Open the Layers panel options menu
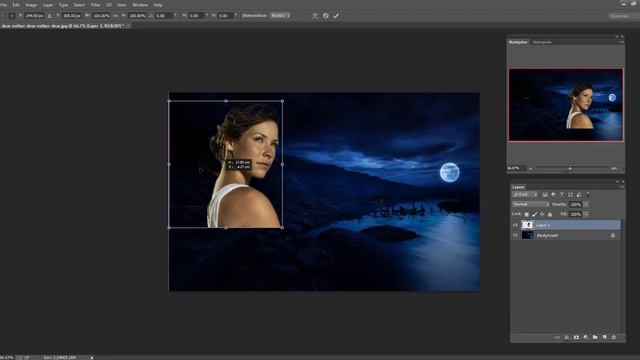The height and width of the screenshot is (360, 640). coord(621,187)
